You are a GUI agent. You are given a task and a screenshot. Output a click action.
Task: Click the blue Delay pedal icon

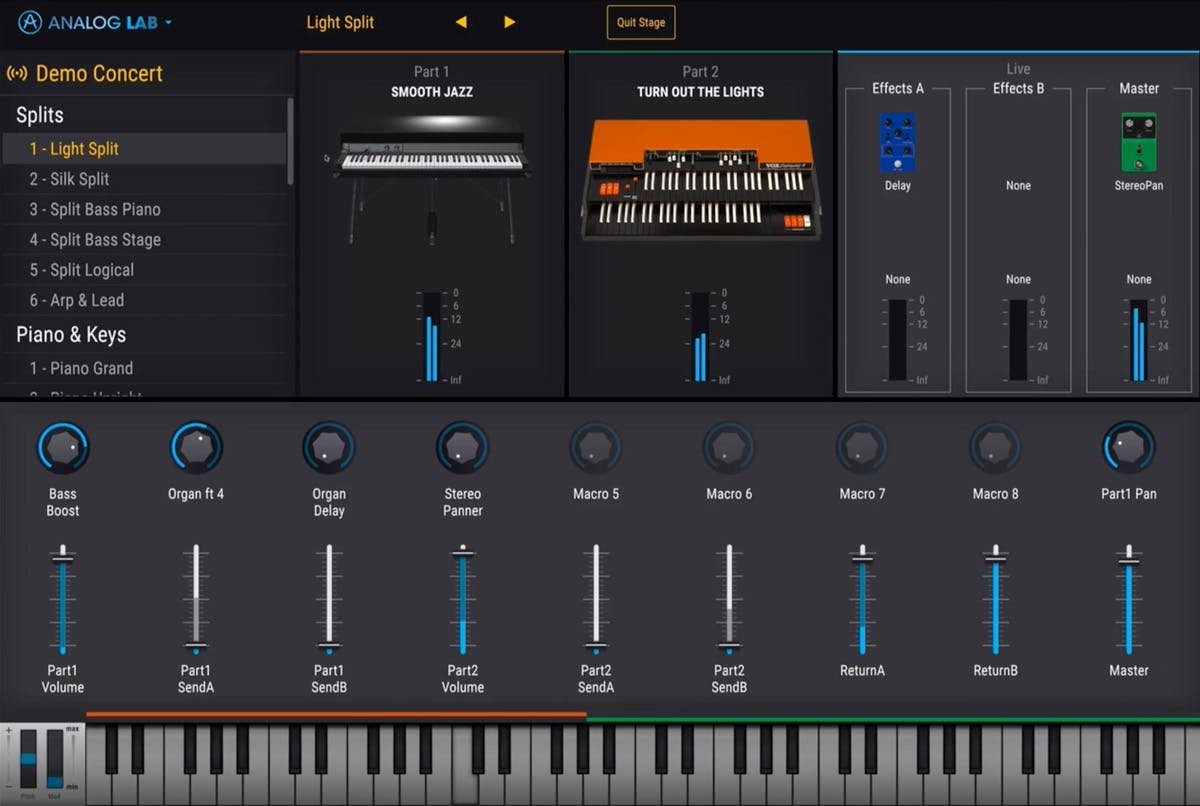(x=898, y=142)
